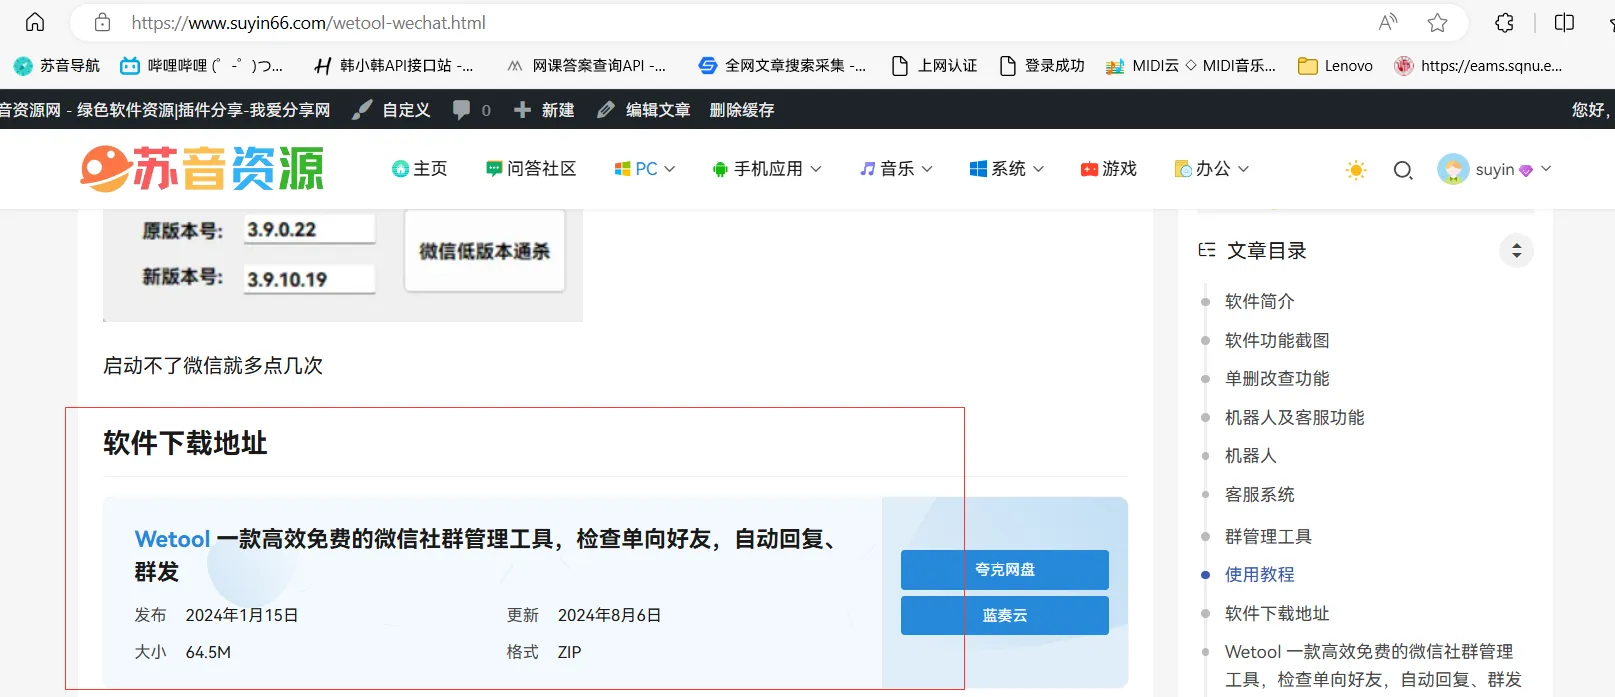This screenshot has width=1615, height=697.
Task: Open the split screen view icon
Action: 1564,22
